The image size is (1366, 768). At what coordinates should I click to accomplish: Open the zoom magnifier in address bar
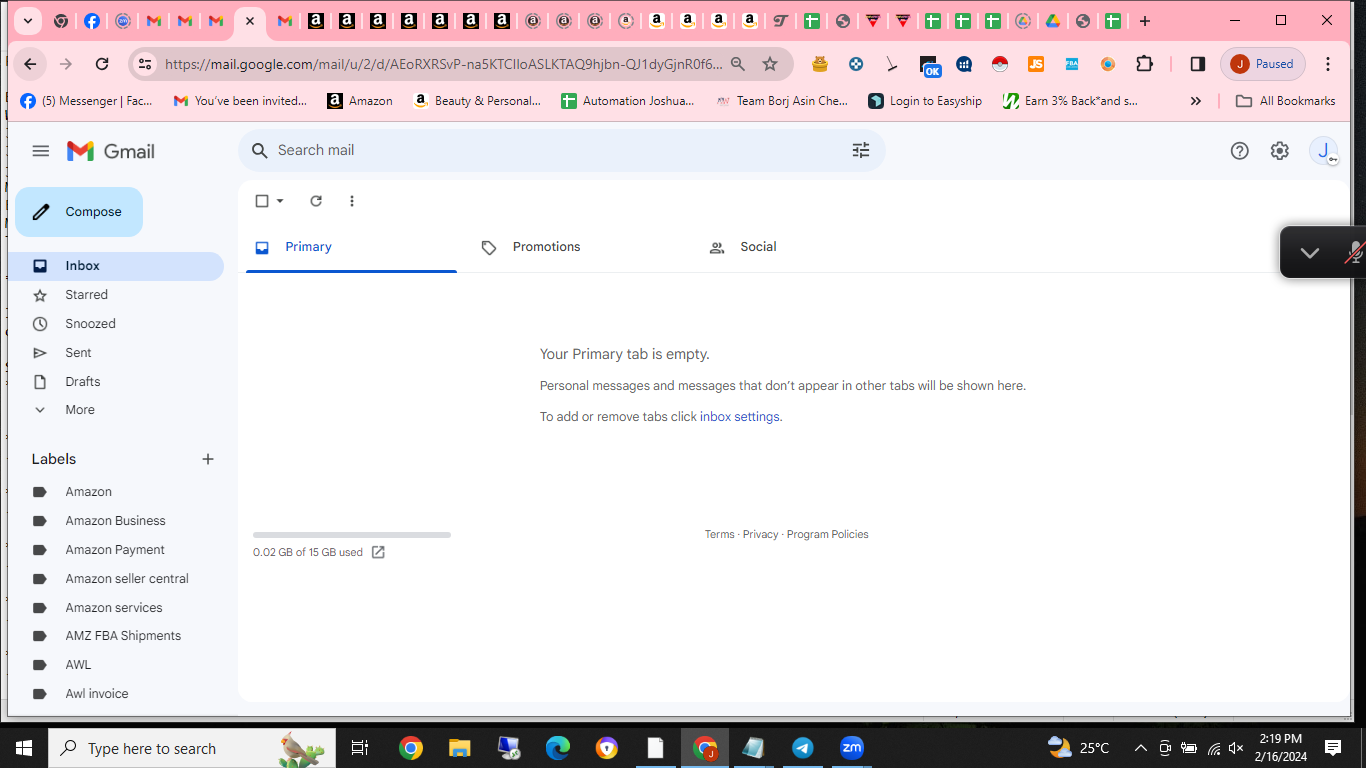pos(738,64)
